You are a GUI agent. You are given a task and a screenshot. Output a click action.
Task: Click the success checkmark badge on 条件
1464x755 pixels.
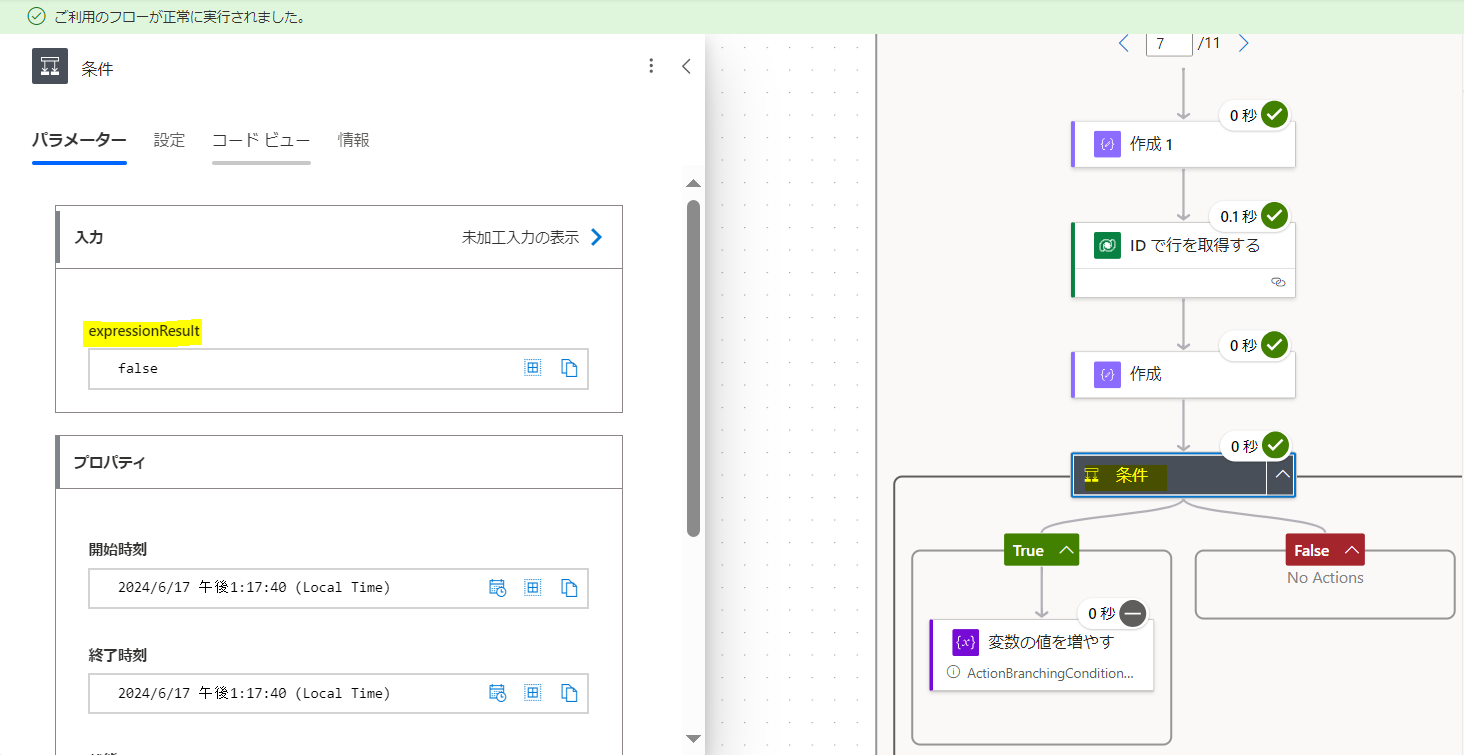click(x=1274, y=445)
